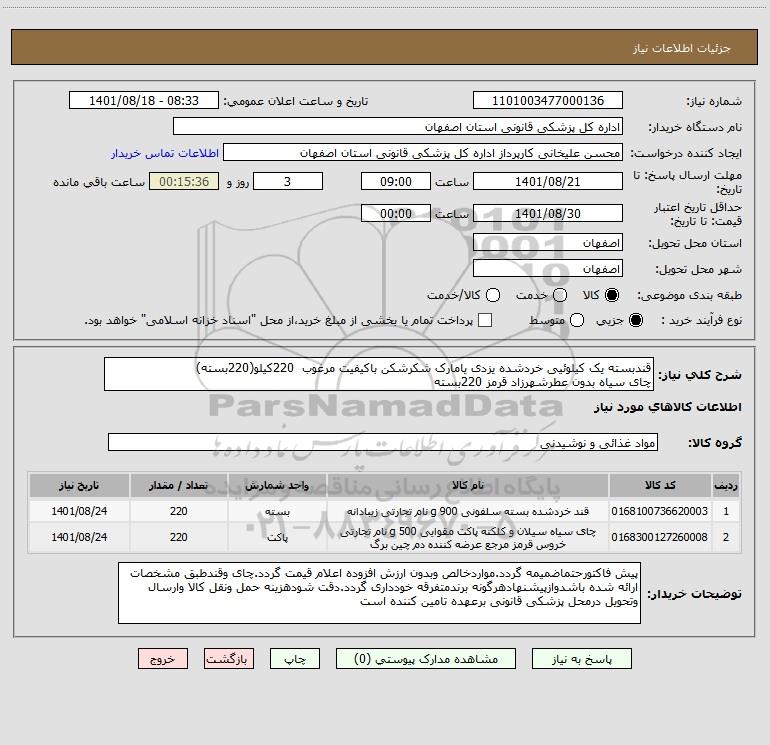Image resolution: width=770 pixels, height=745 pixels.
Task: Click the استان محل تحویل field
Action: 548,243
